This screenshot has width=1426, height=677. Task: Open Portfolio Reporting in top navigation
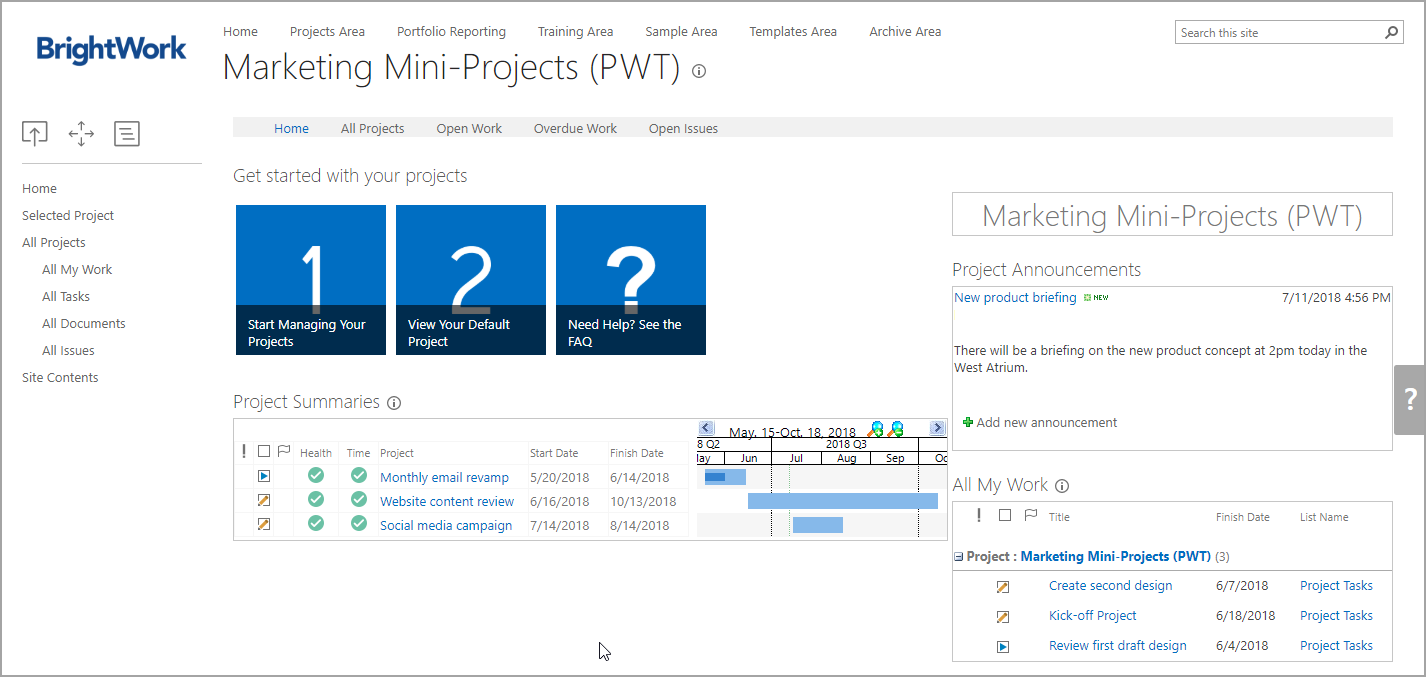click(x=451, y=31)
